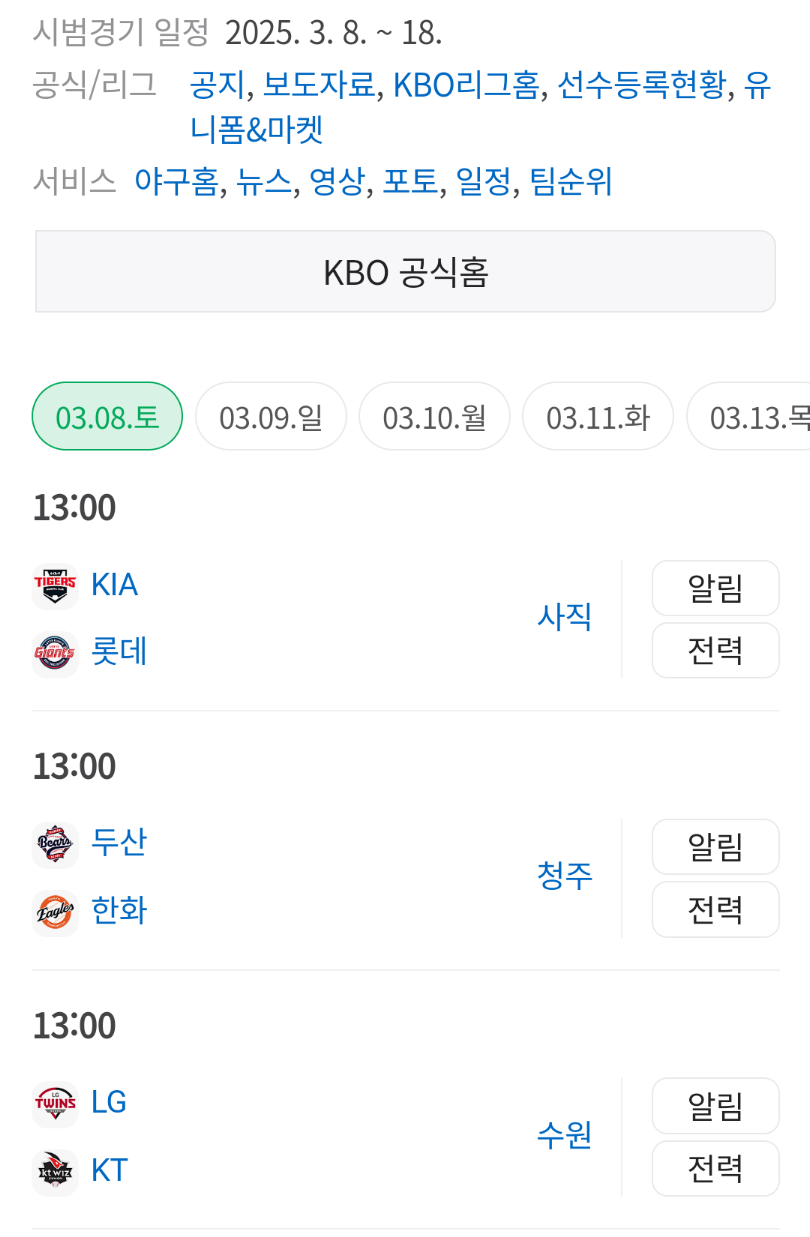Open the 보도자료 link
The width and height of the screenshot is (810, 1237).
(318, 86)
